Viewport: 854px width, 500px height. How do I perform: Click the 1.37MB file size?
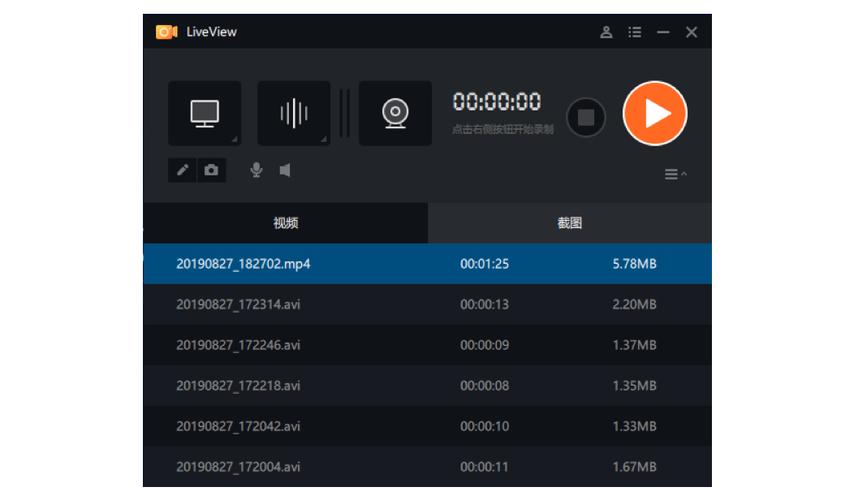pos(634,345)
